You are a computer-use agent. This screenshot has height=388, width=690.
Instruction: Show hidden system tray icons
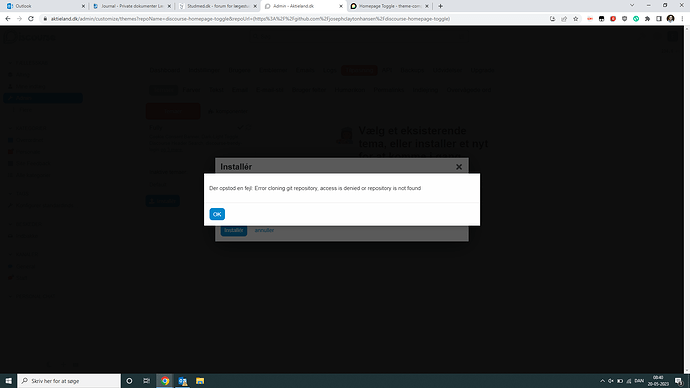point(602,381)
